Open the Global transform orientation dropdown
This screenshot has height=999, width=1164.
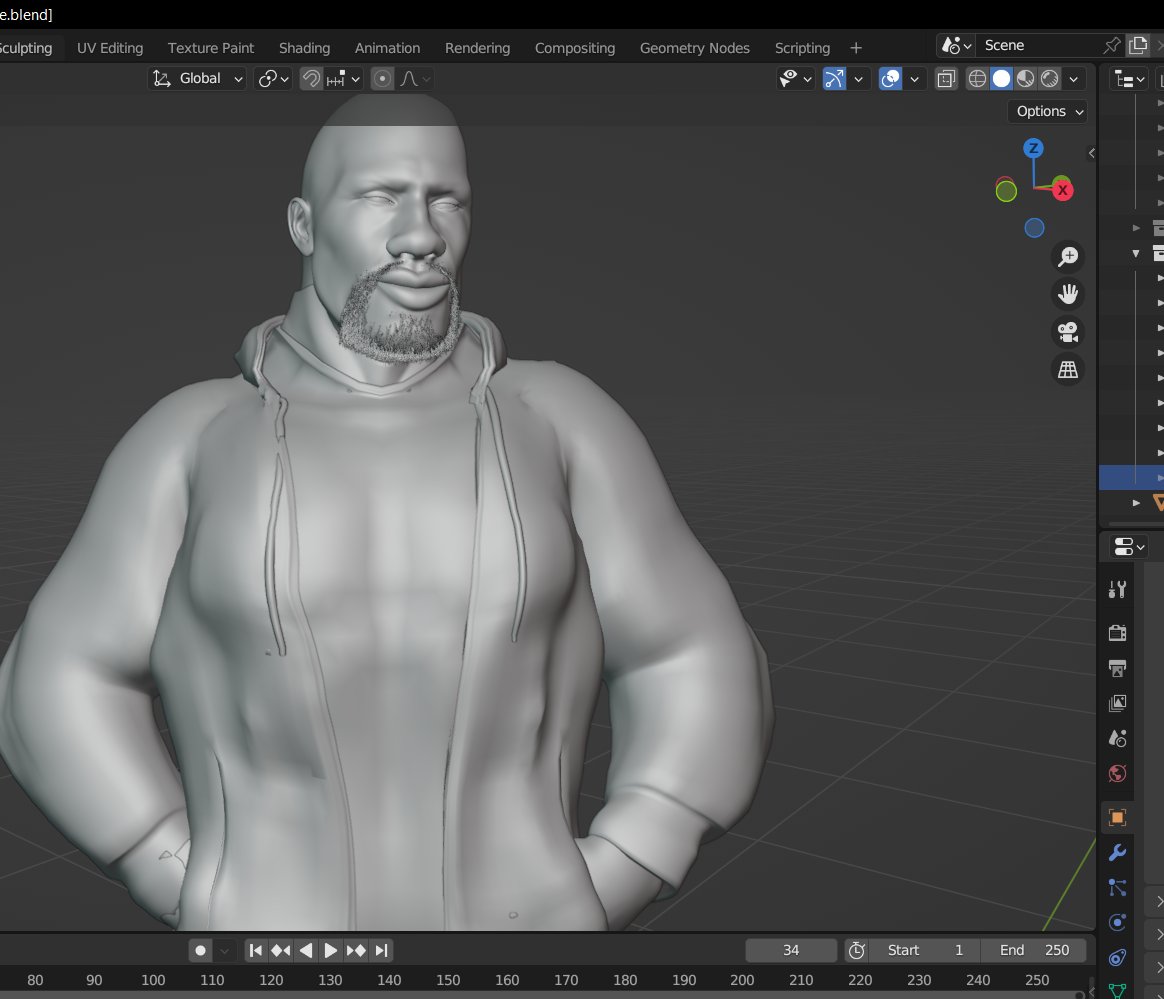(197, 79)
